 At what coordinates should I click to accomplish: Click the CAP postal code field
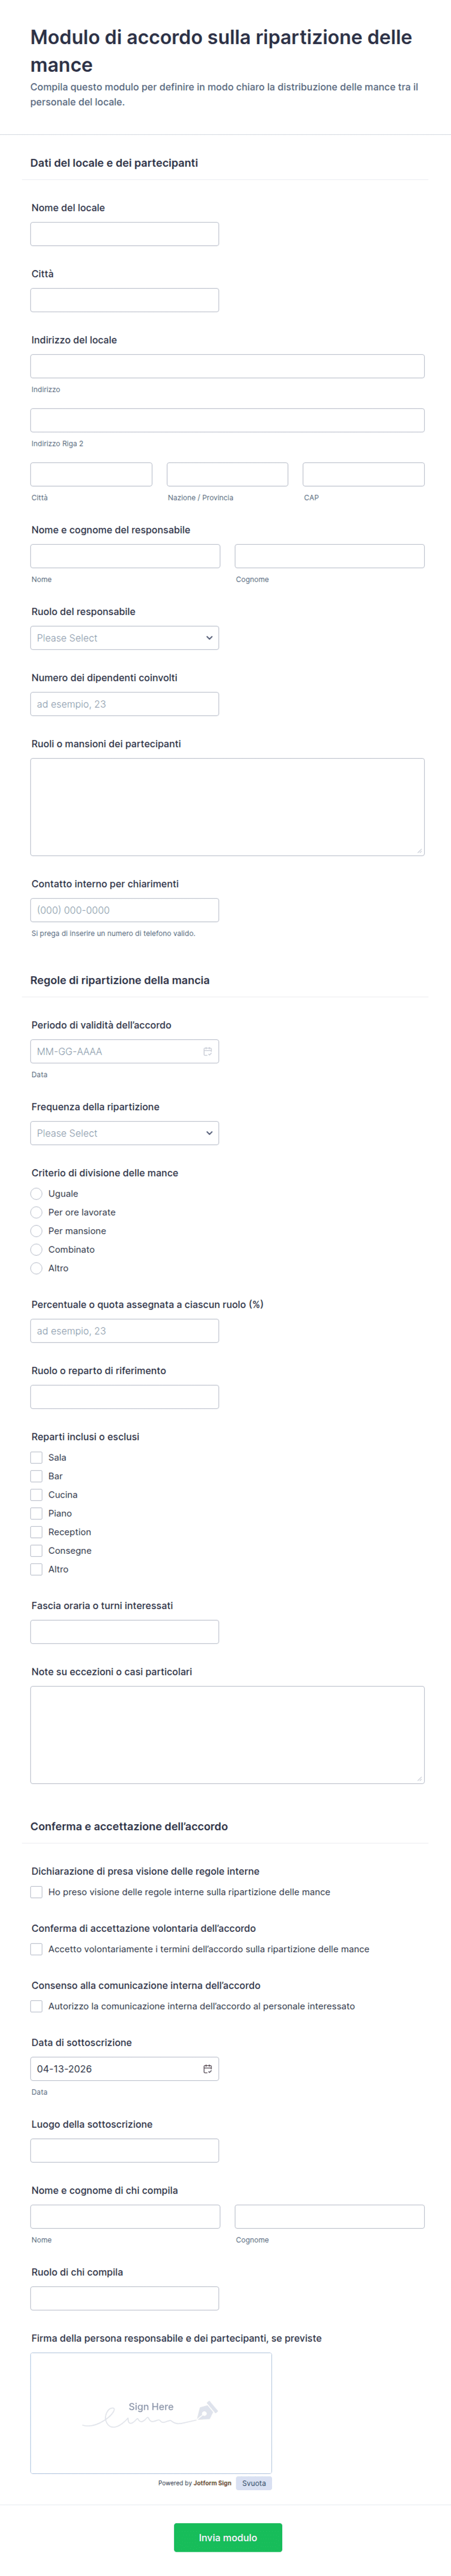(363, 474)
